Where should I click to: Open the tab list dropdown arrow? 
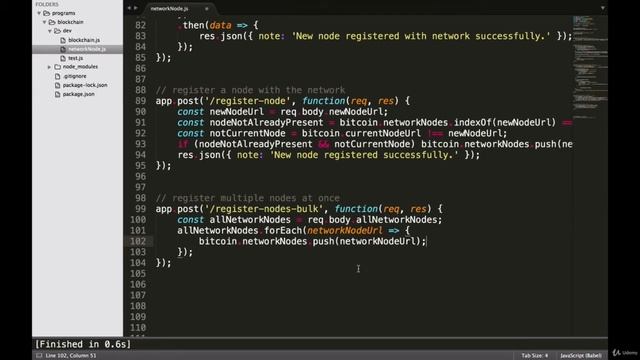tap(602, 8)
